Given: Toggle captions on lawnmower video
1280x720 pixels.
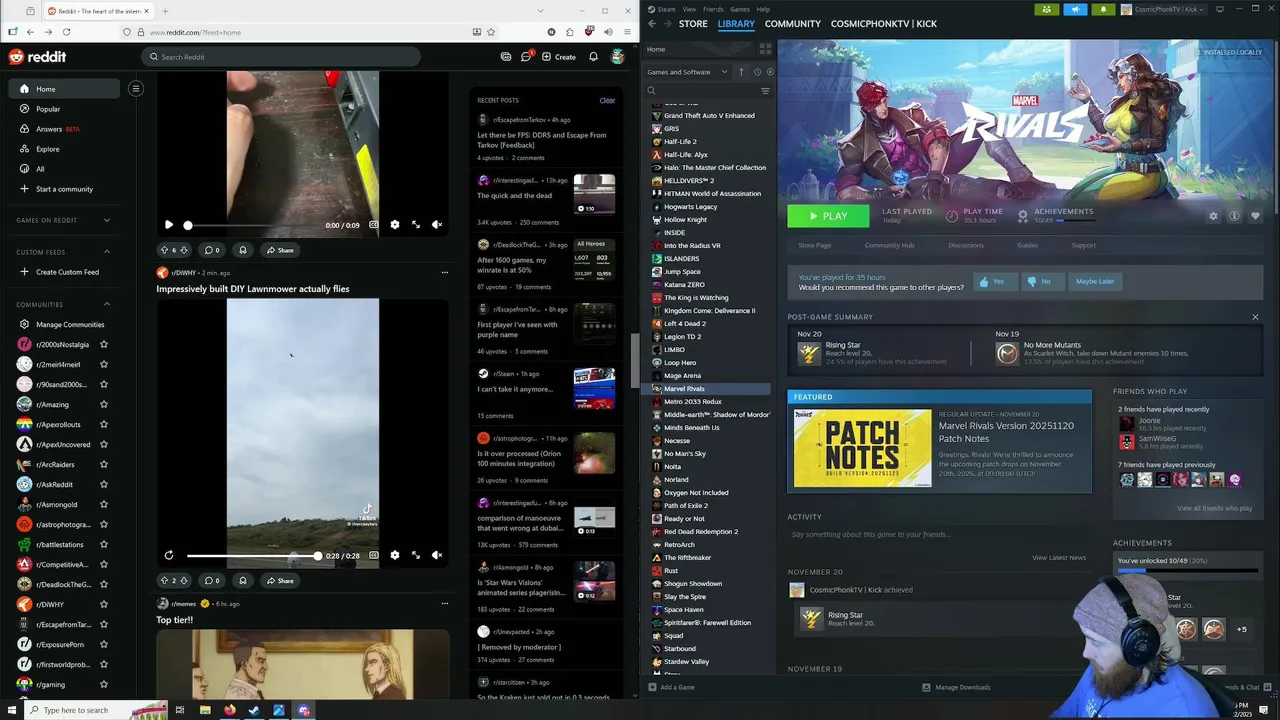Looking at the screenshot, I should (374, 555).
